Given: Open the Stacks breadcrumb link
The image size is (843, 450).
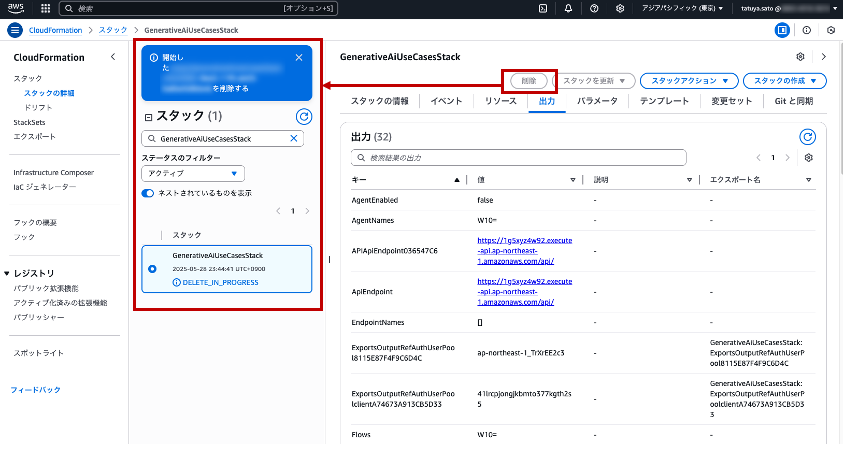Looking at the screenshot, I should (x=113, y=30).
